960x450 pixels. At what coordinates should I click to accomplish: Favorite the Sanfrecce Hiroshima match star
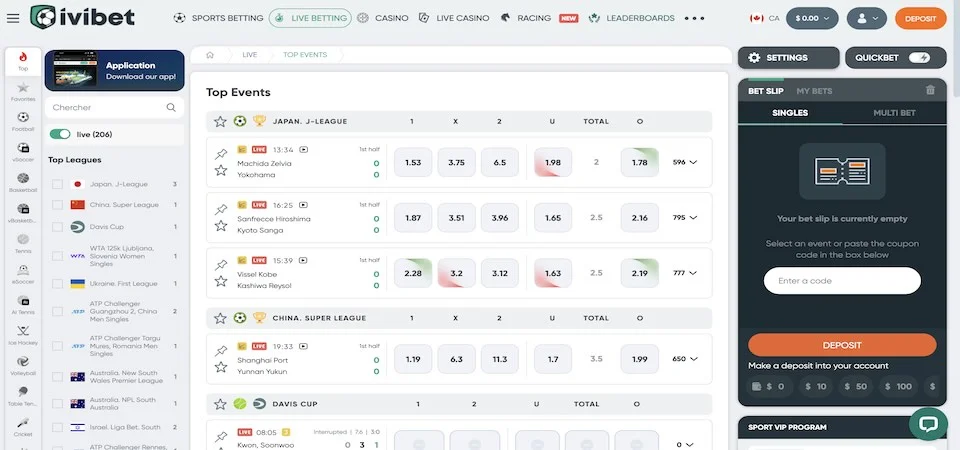[x=221, y=226]
